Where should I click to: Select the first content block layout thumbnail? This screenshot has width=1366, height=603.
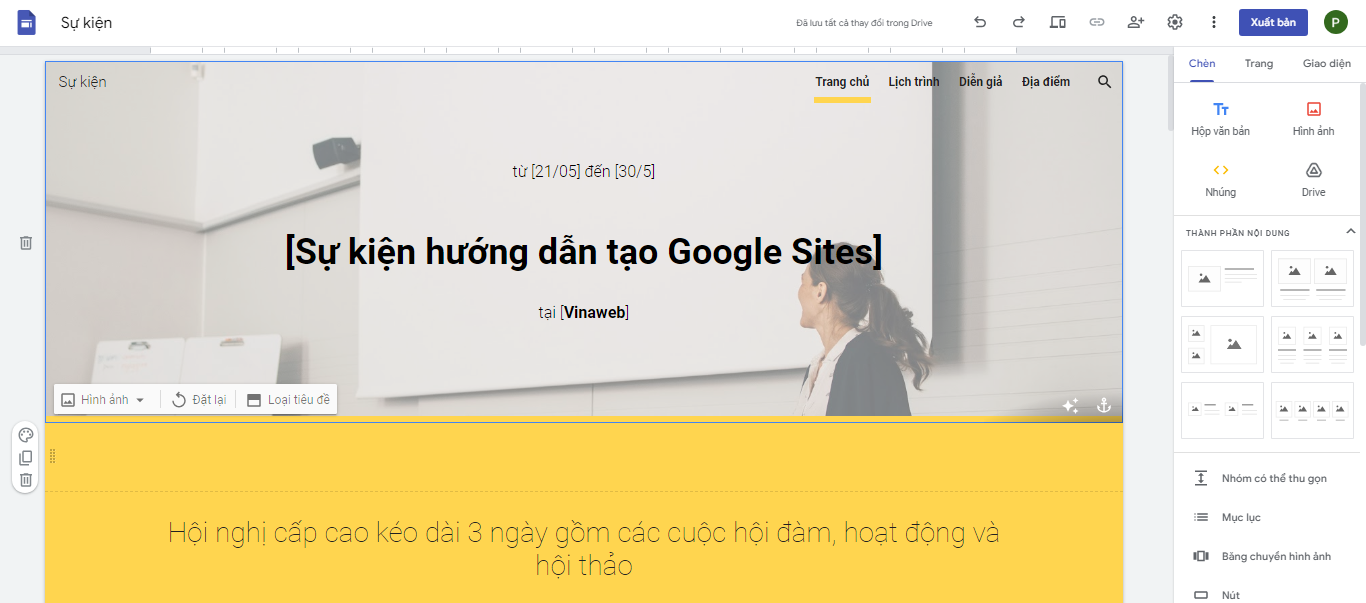[x=1223, y=278]
